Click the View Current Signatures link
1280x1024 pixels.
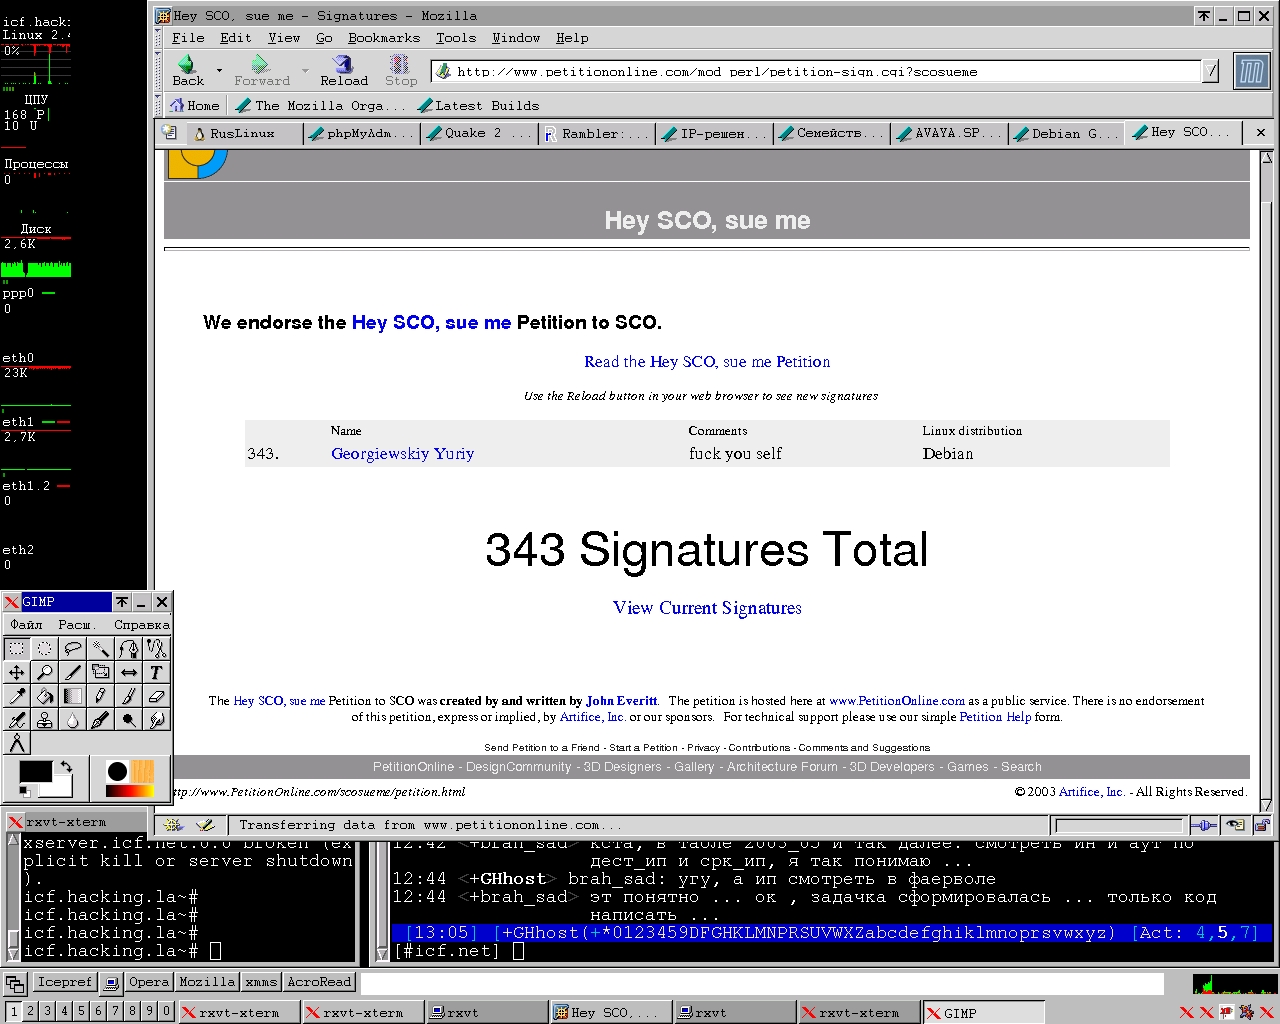(x=707, y=608)
